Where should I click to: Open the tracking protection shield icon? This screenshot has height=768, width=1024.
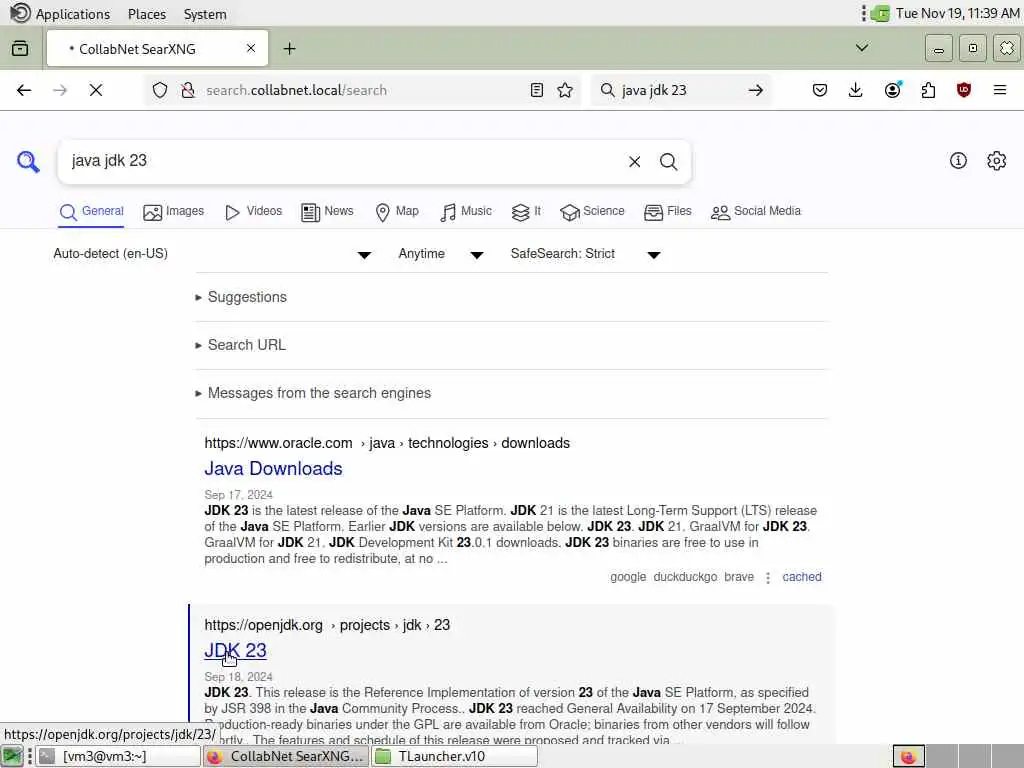click(x=160, y=90)
